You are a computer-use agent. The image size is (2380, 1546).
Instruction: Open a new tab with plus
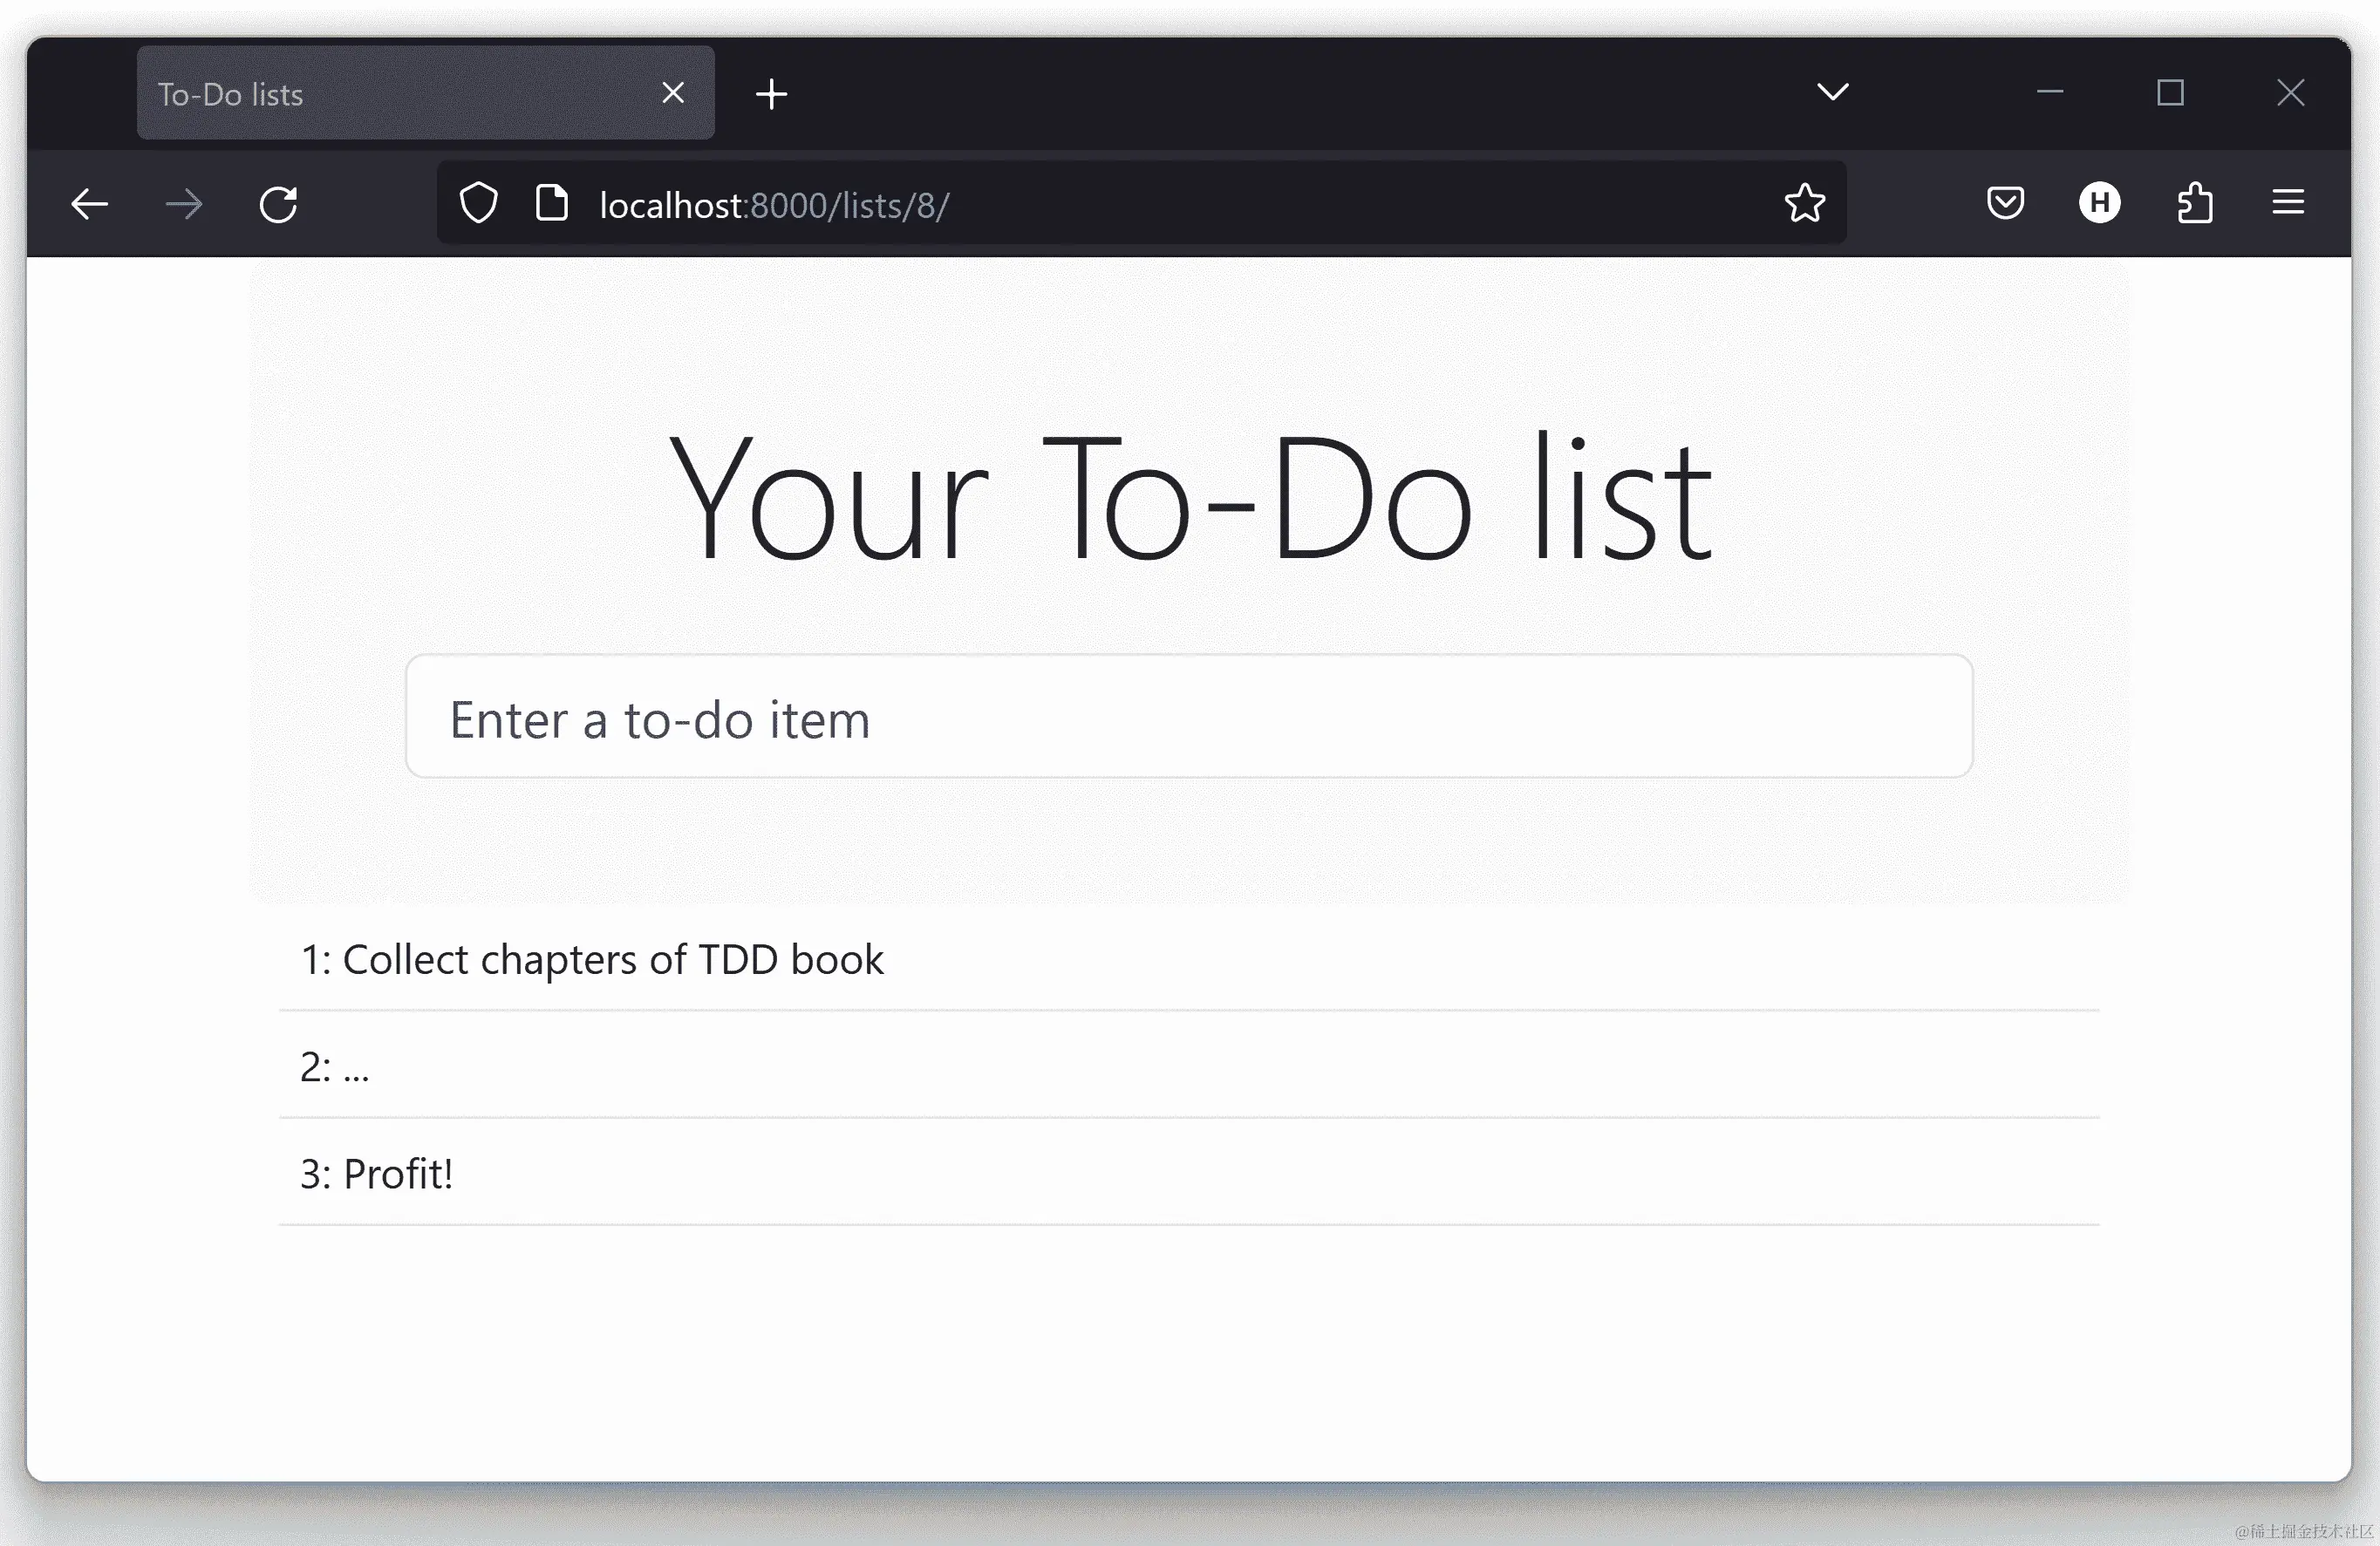(x=771, y=94)
